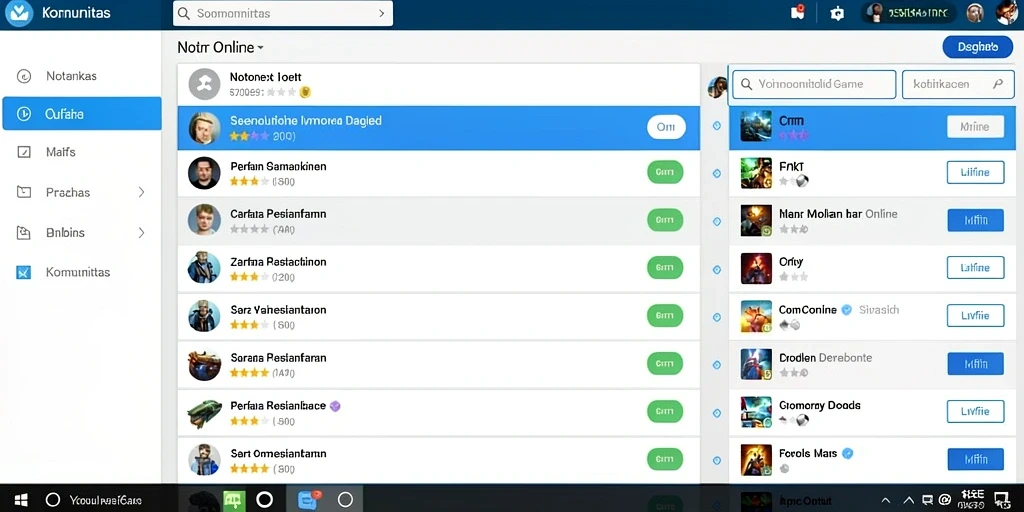The width and height of the screenshot is (1024, 512).
Task: Toggle green button on Zarfna Restactinon row
Action: pos(665,268)
